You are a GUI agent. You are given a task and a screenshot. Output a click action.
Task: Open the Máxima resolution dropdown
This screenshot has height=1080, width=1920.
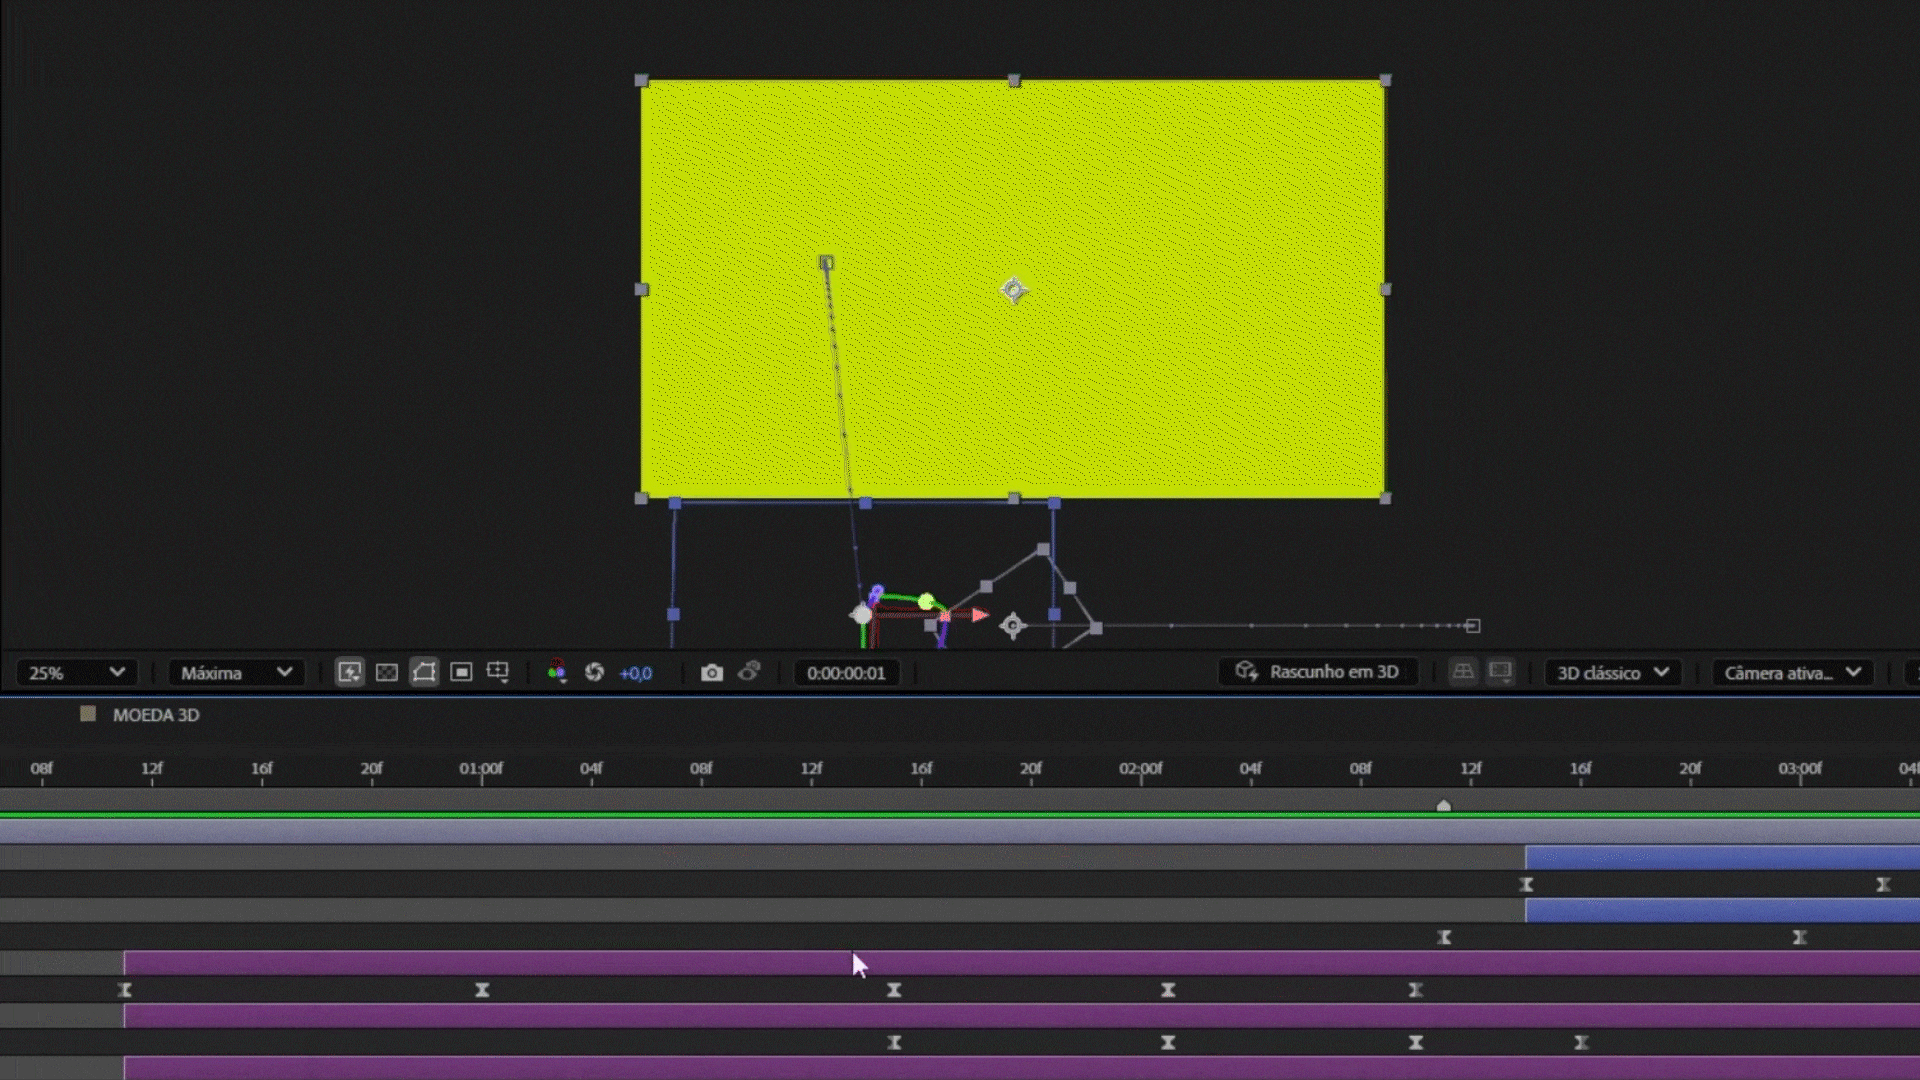[236, 673]
